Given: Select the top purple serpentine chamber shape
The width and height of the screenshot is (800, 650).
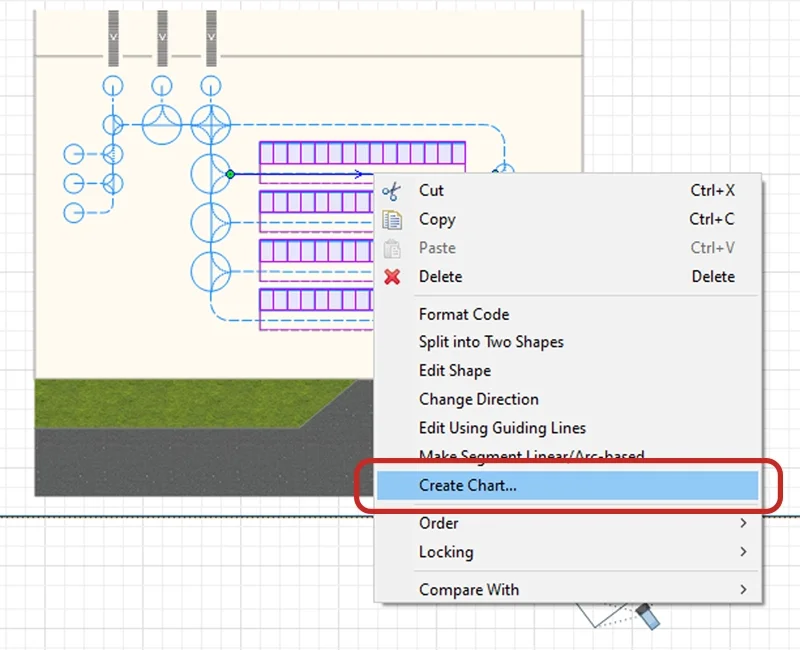Looking at the screenshot, I should 360,153.
